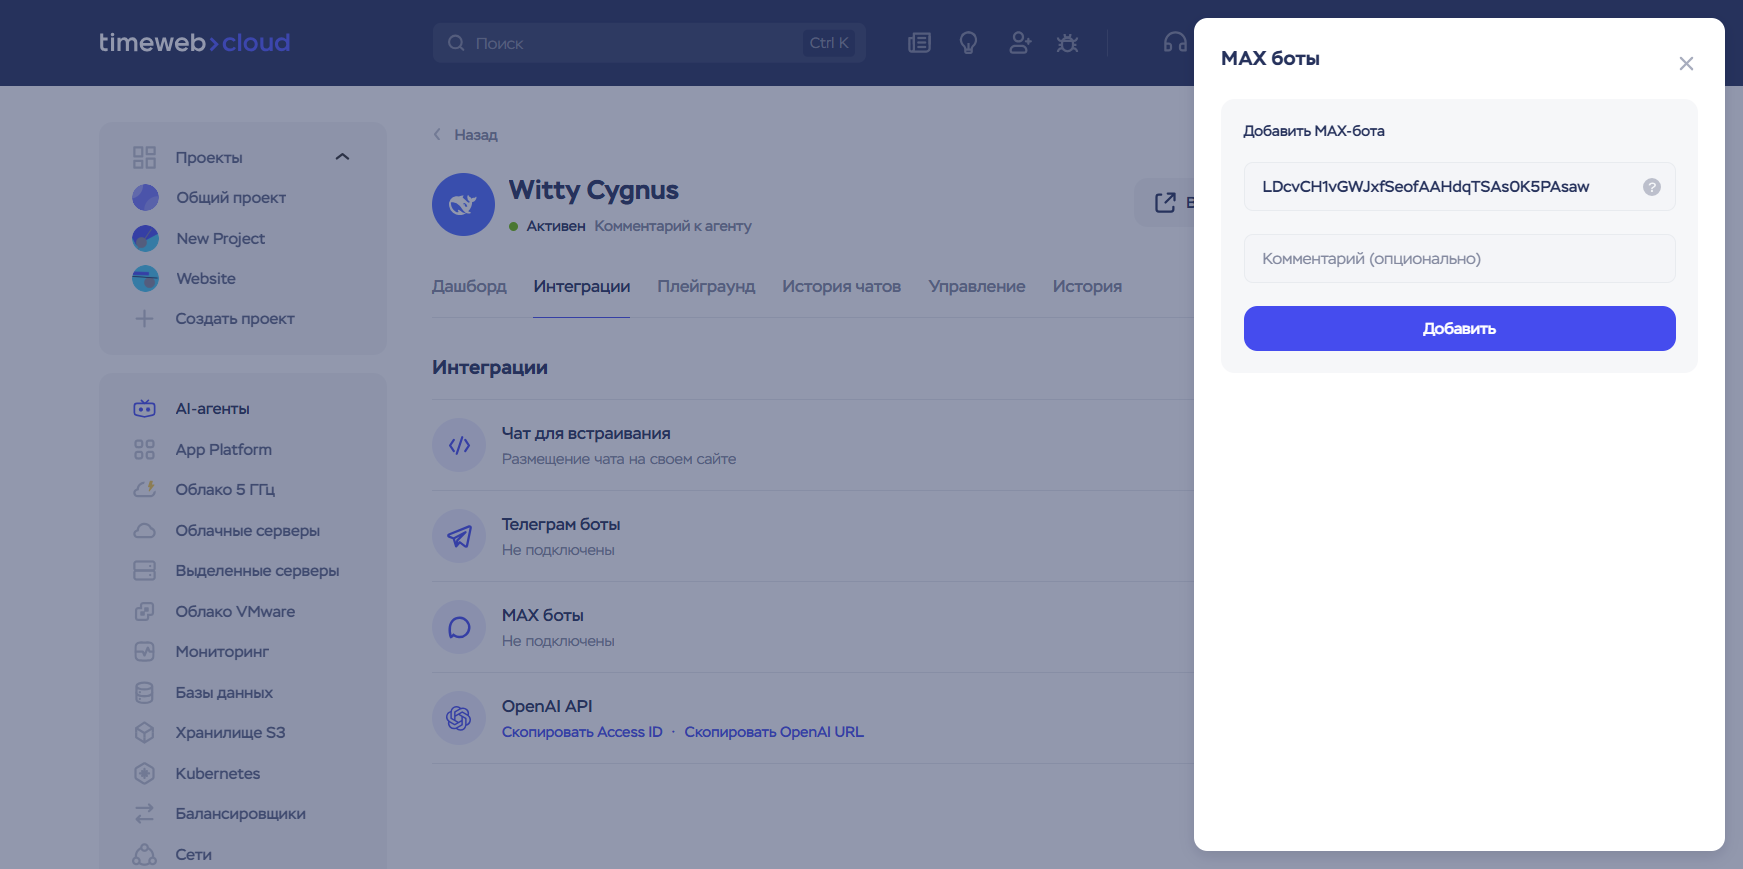Click the Балансировщики arrows icon
Viewport: 1743px width, 869px height.
145,814
